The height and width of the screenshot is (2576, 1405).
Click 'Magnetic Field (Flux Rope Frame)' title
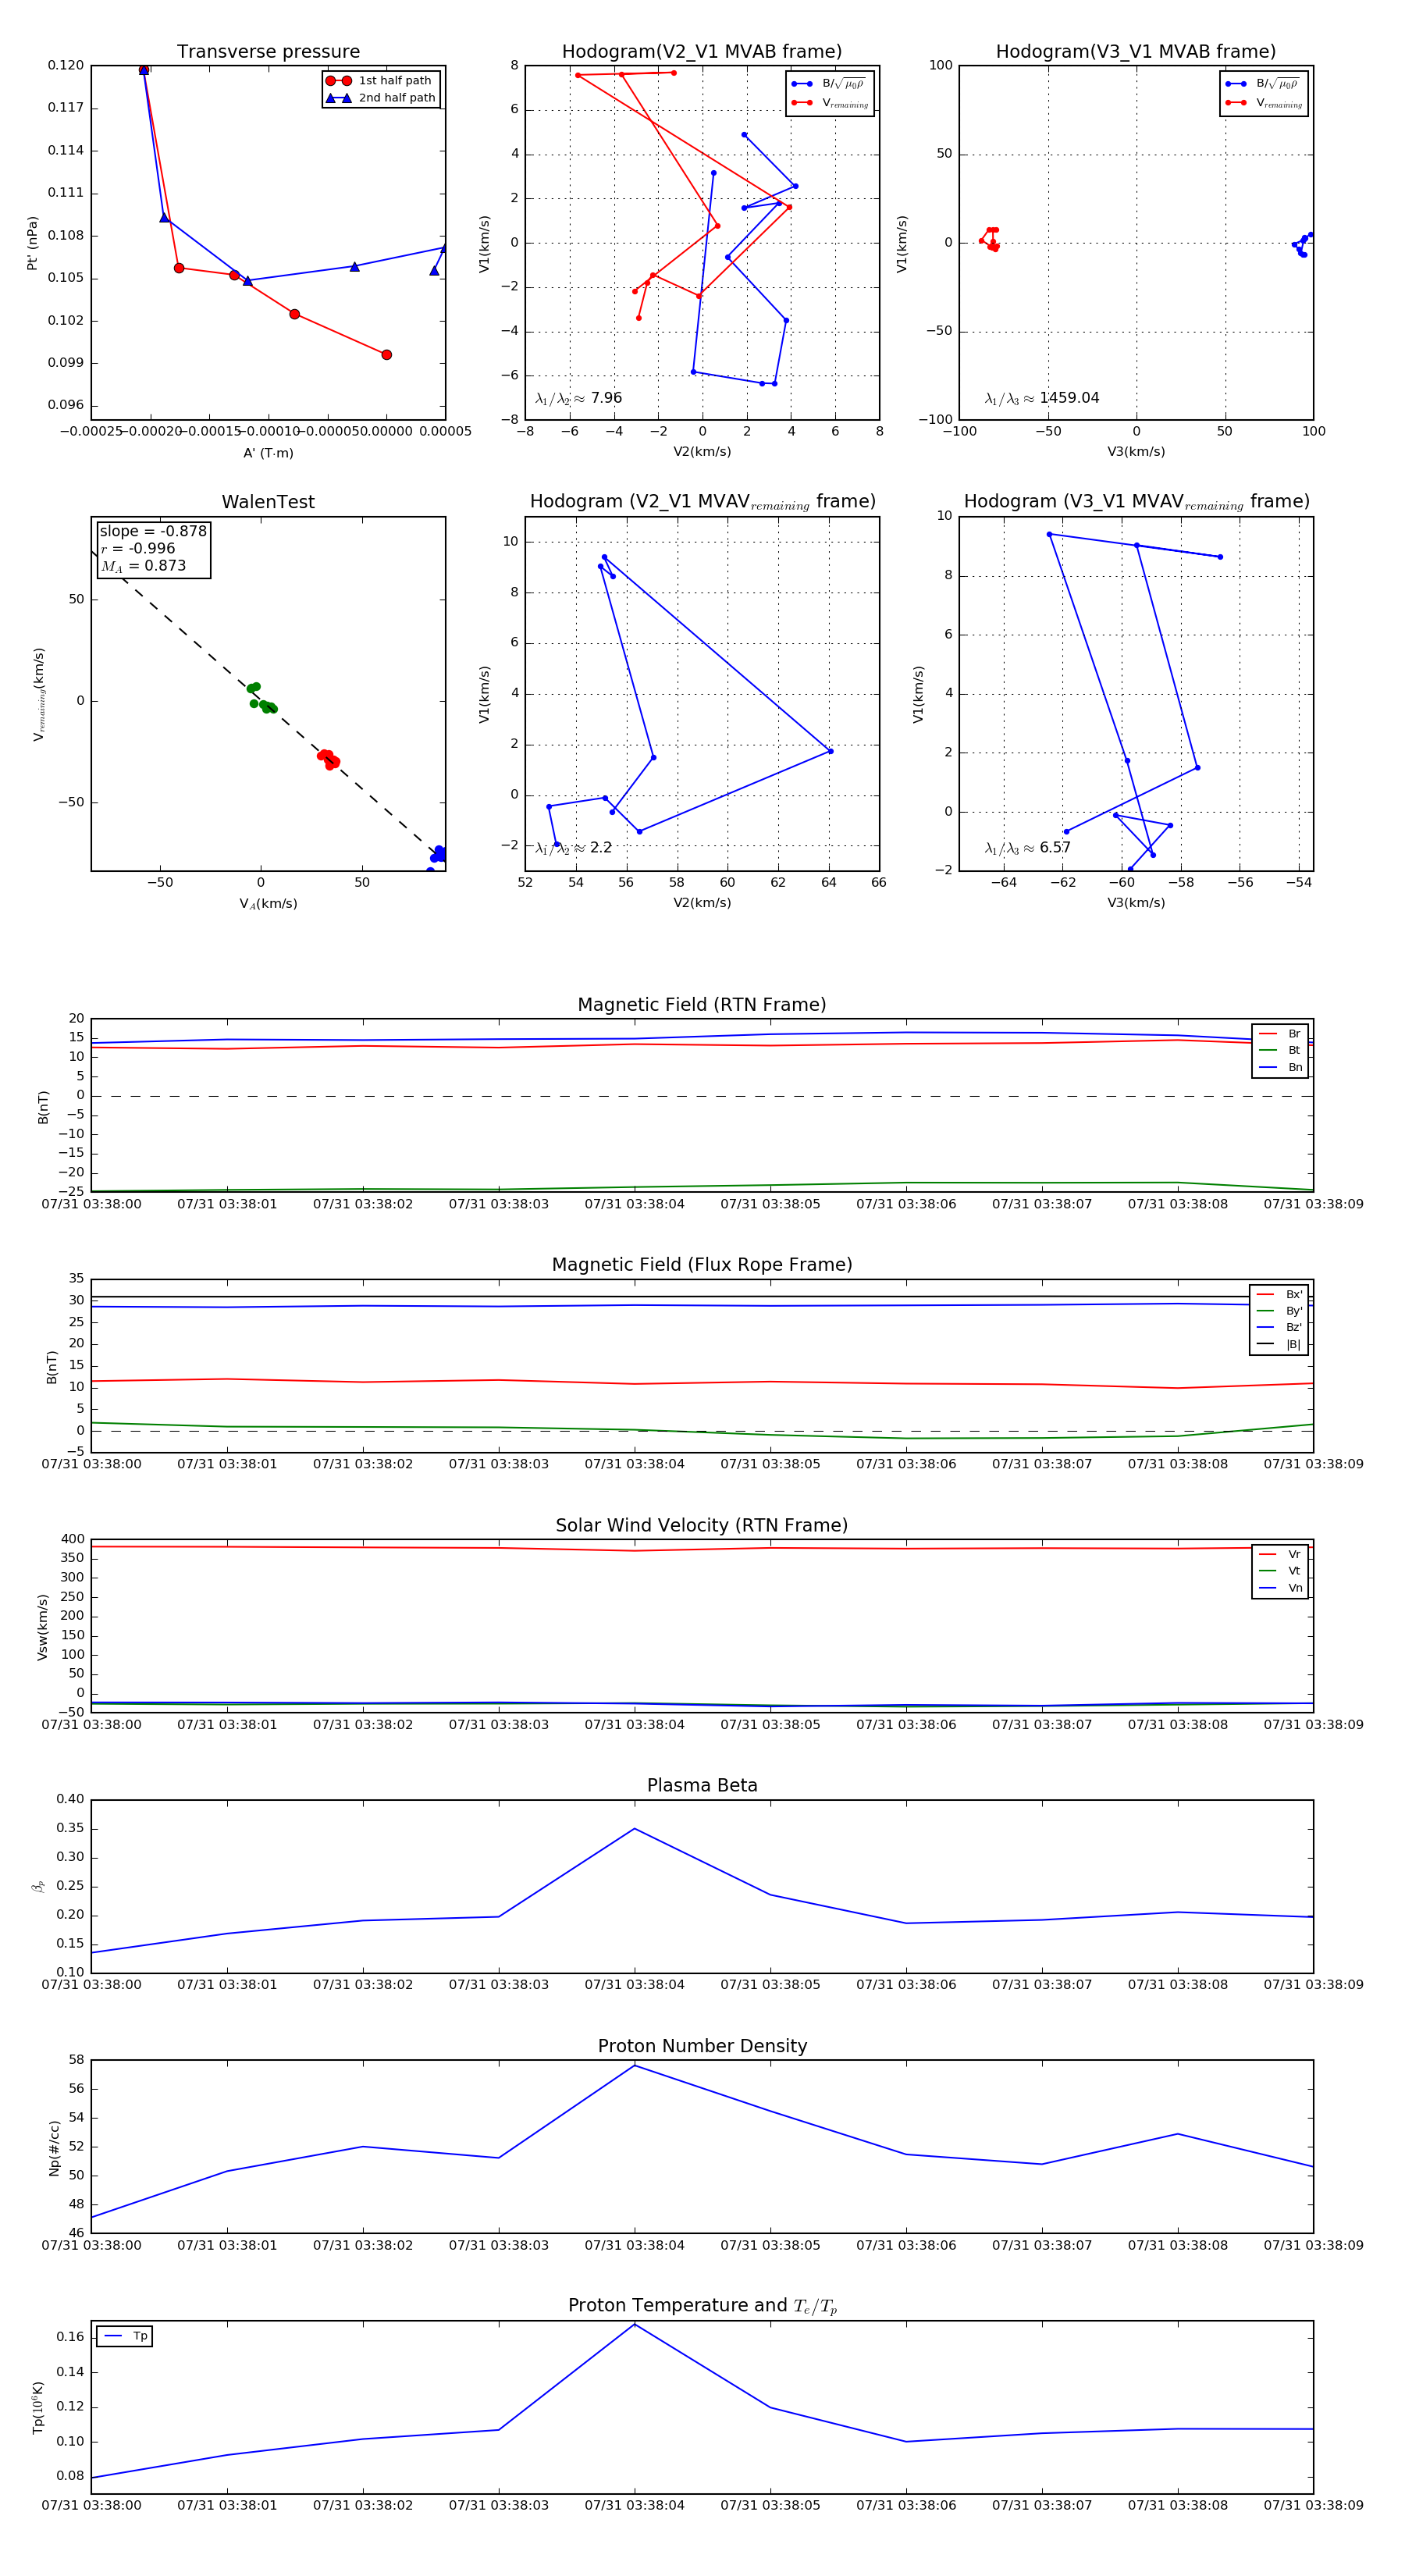click(x=702, y=1265)
